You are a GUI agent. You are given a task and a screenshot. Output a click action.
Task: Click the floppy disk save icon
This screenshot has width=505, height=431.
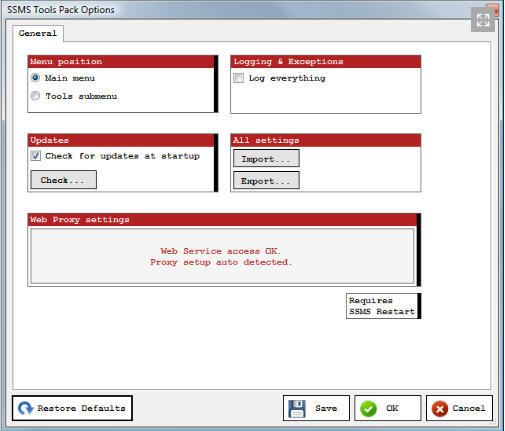pyautogui.click(x=297, y=408)
